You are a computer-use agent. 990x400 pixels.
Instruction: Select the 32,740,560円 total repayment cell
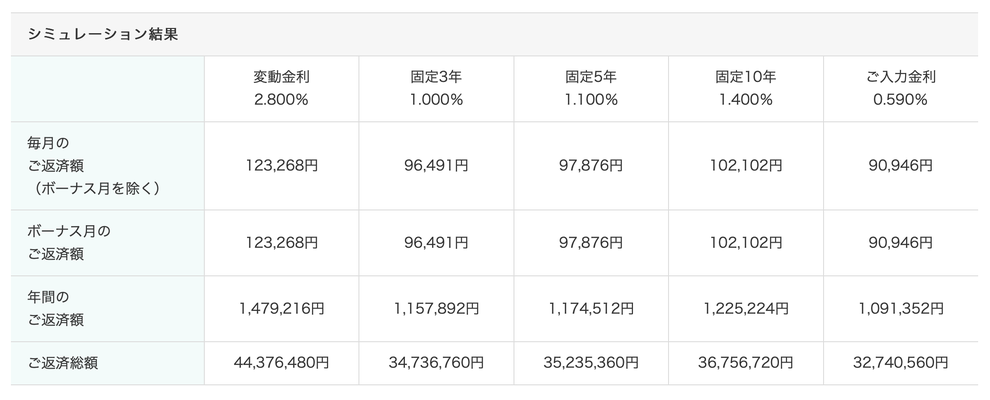901,363
